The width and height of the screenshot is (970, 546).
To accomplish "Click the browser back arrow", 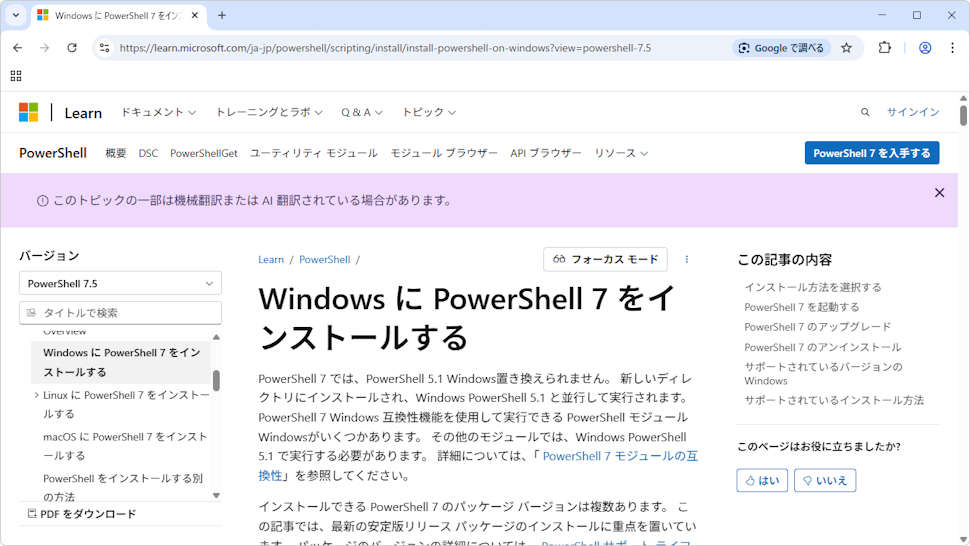I will [x=17, y=48].
